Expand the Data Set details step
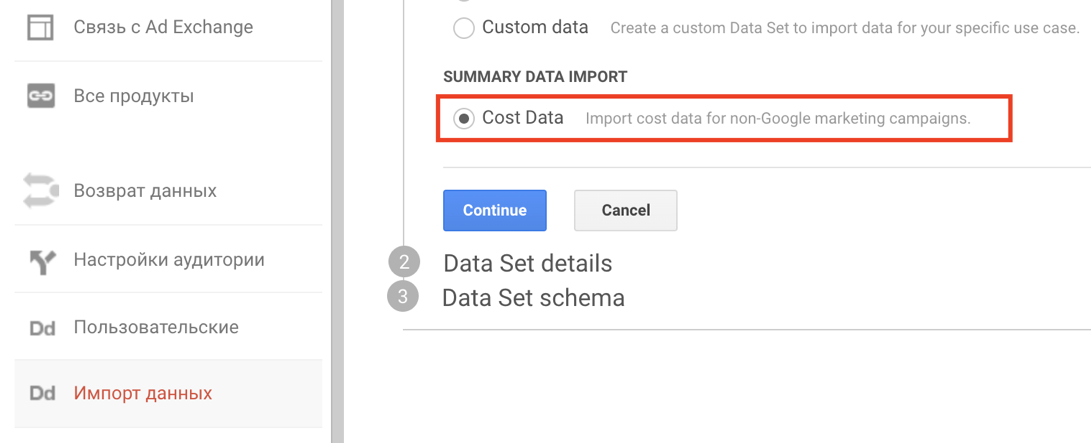This screenshot has width=1091, height=443. (527, 264)
